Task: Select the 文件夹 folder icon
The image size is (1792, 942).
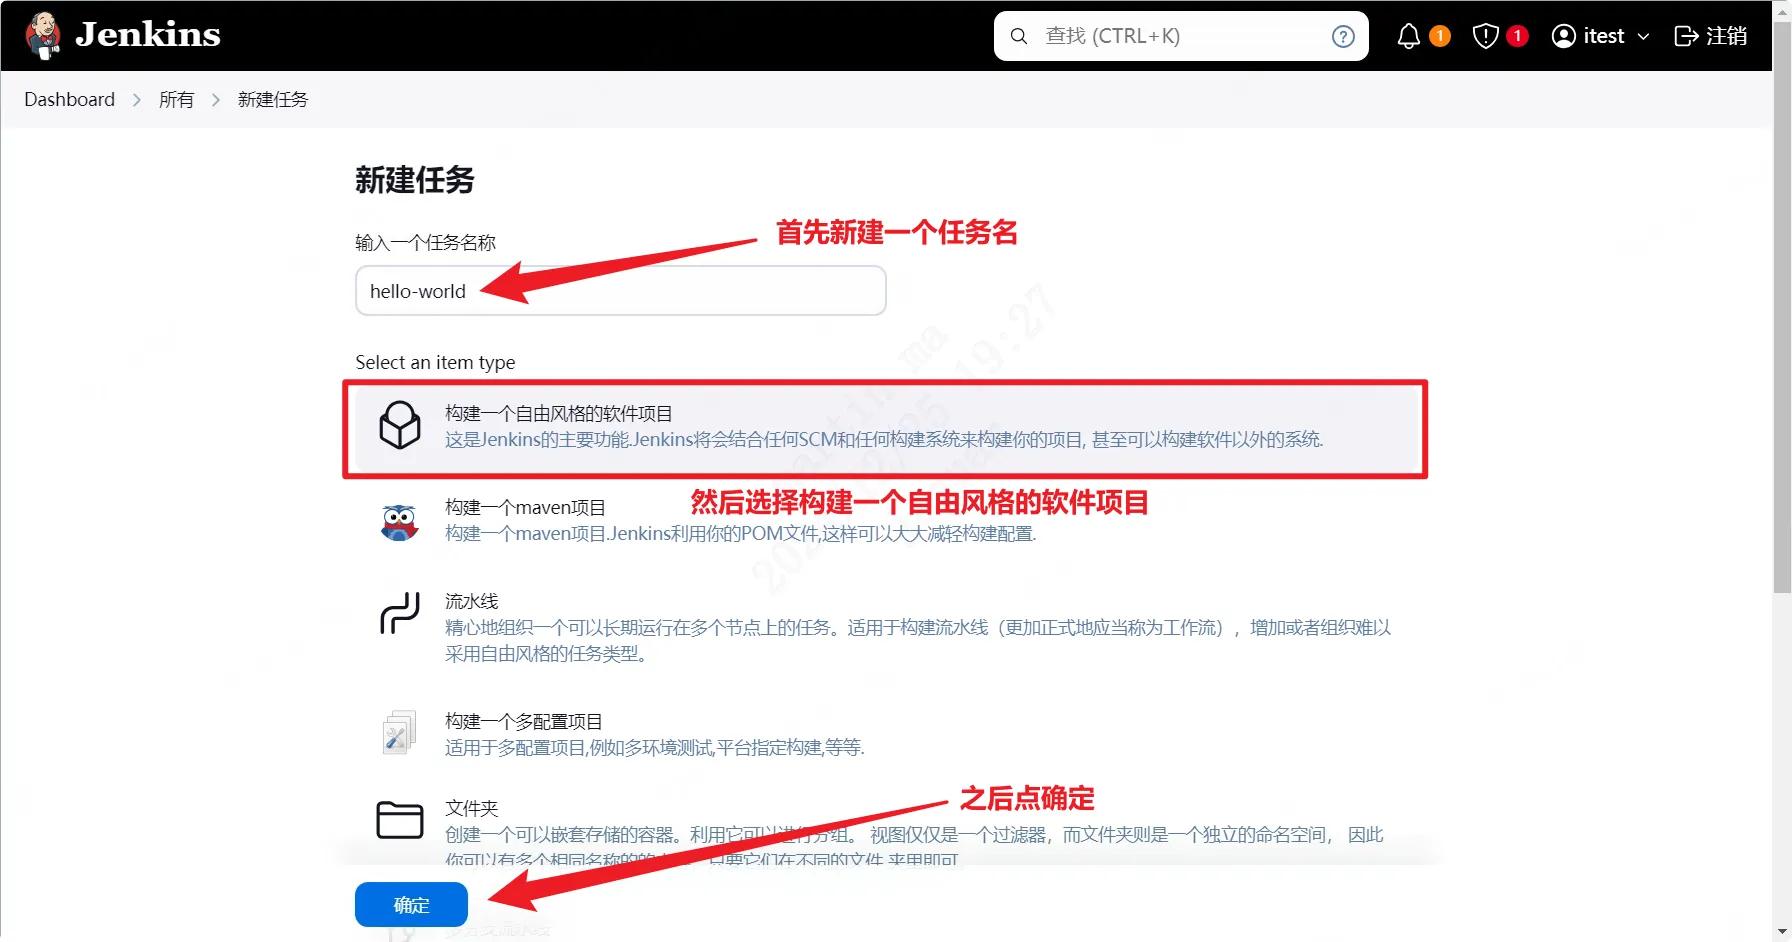Action: (400, 820)
